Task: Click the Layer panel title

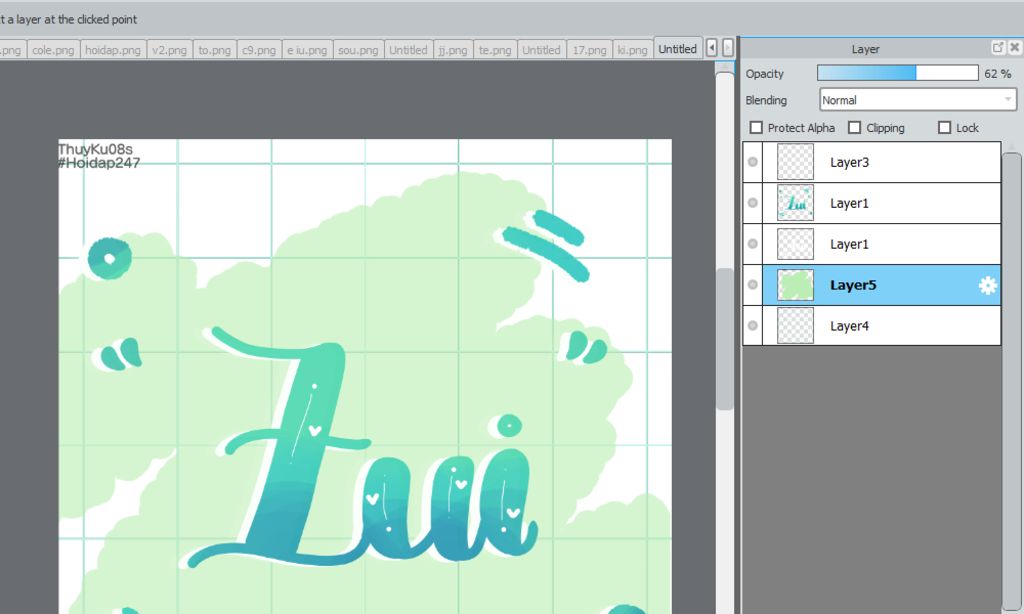Action: pos(865,49)
